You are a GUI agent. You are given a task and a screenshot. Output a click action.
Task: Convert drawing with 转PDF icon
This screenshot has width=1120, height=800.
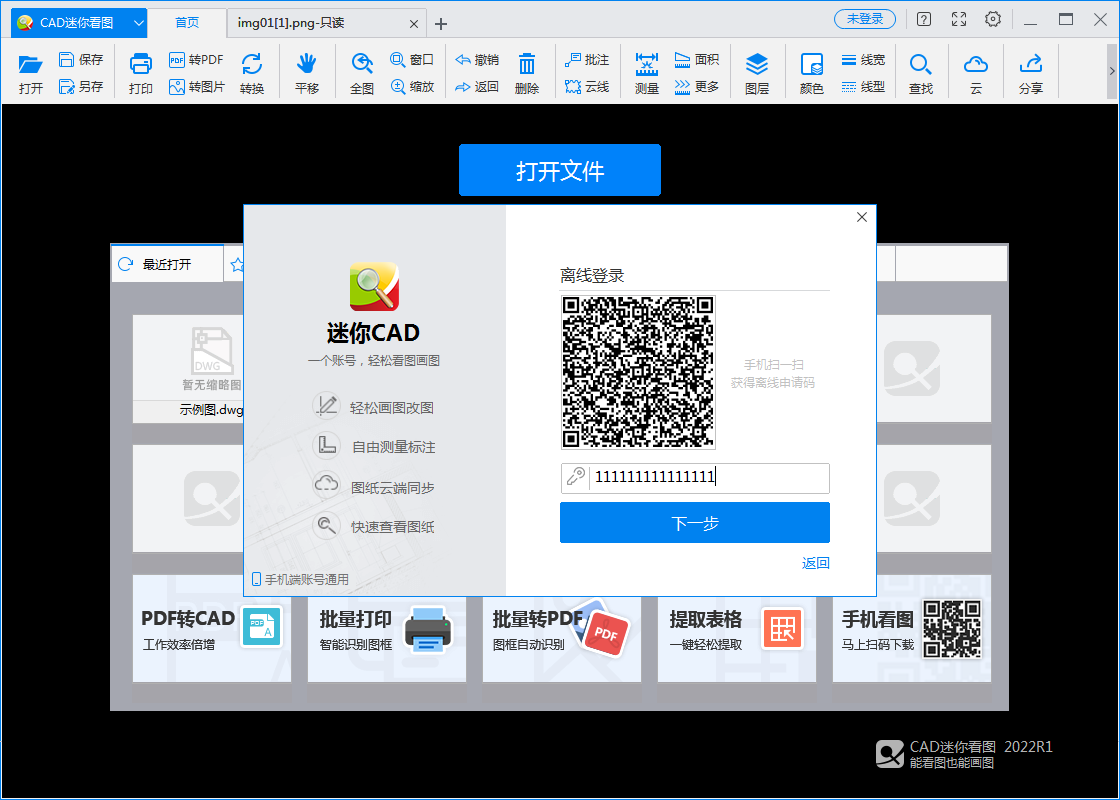pyautogui.click(x=196, y=59)
